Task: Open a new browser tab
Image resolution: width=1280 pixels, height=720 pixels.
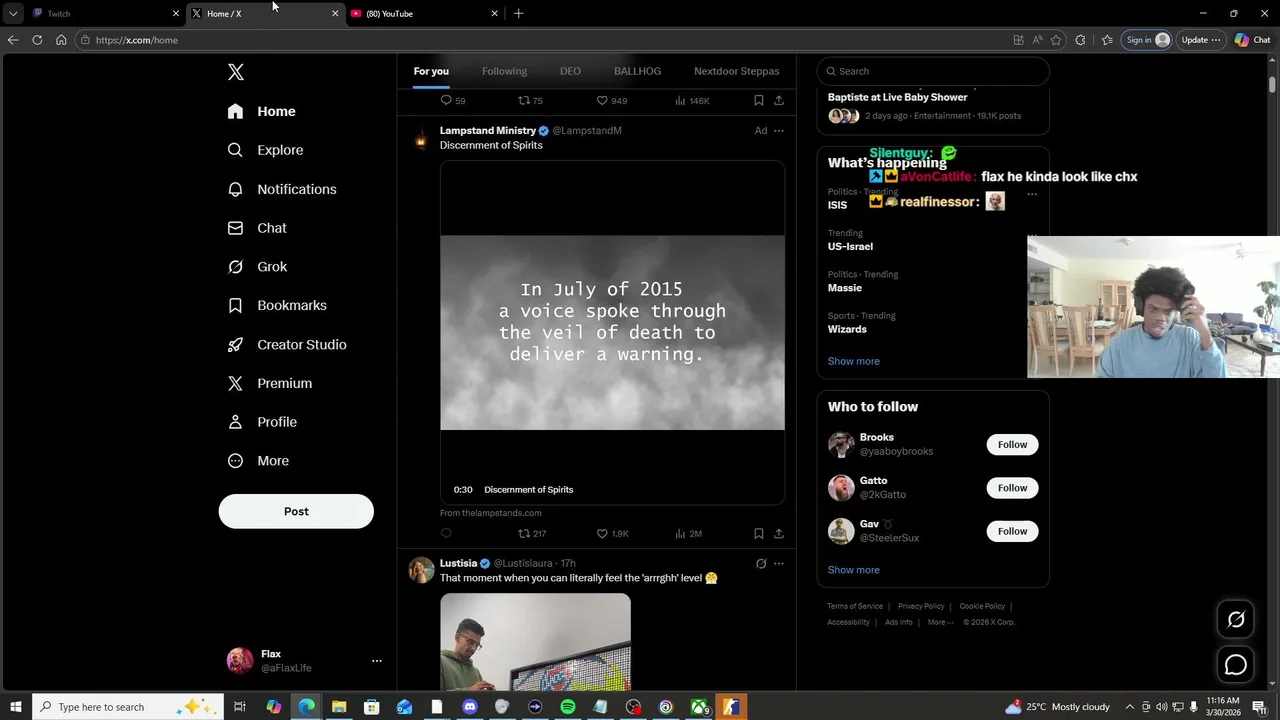Action: click(x=518, y=13)
